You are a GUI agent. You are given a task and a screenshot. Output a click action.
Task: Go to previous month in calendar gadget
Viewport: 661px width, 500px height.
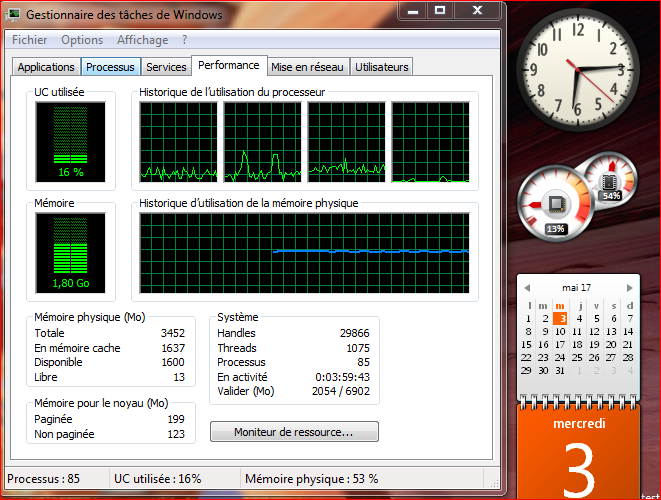tap(525, 285)
